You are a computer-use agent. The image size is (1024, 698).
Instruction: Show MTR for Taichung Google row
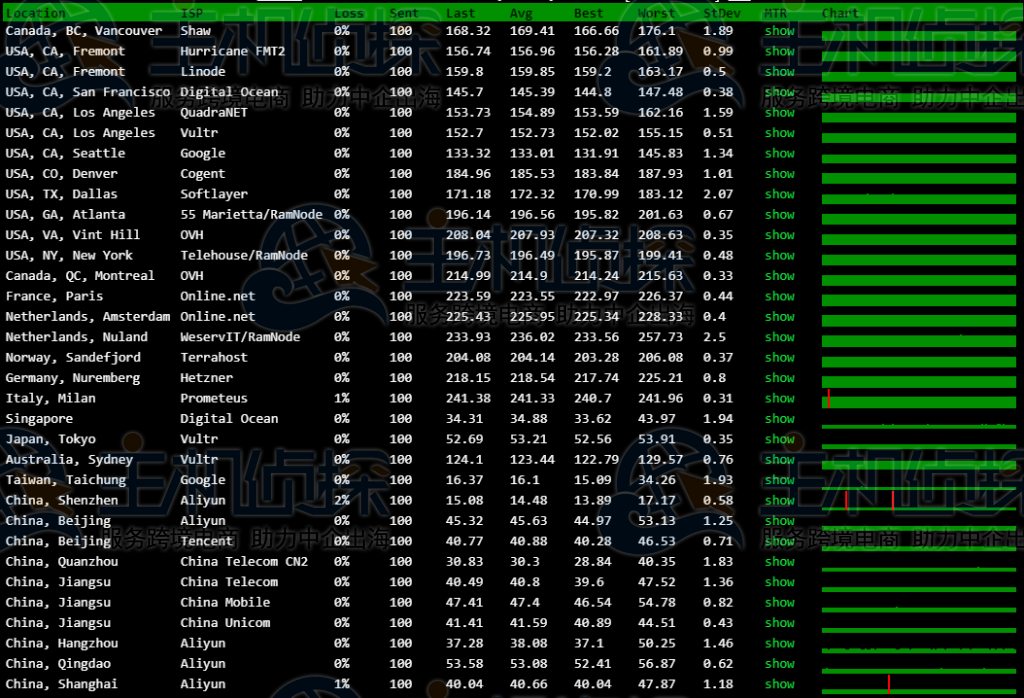pyautogui.click(x=780, y=480)
